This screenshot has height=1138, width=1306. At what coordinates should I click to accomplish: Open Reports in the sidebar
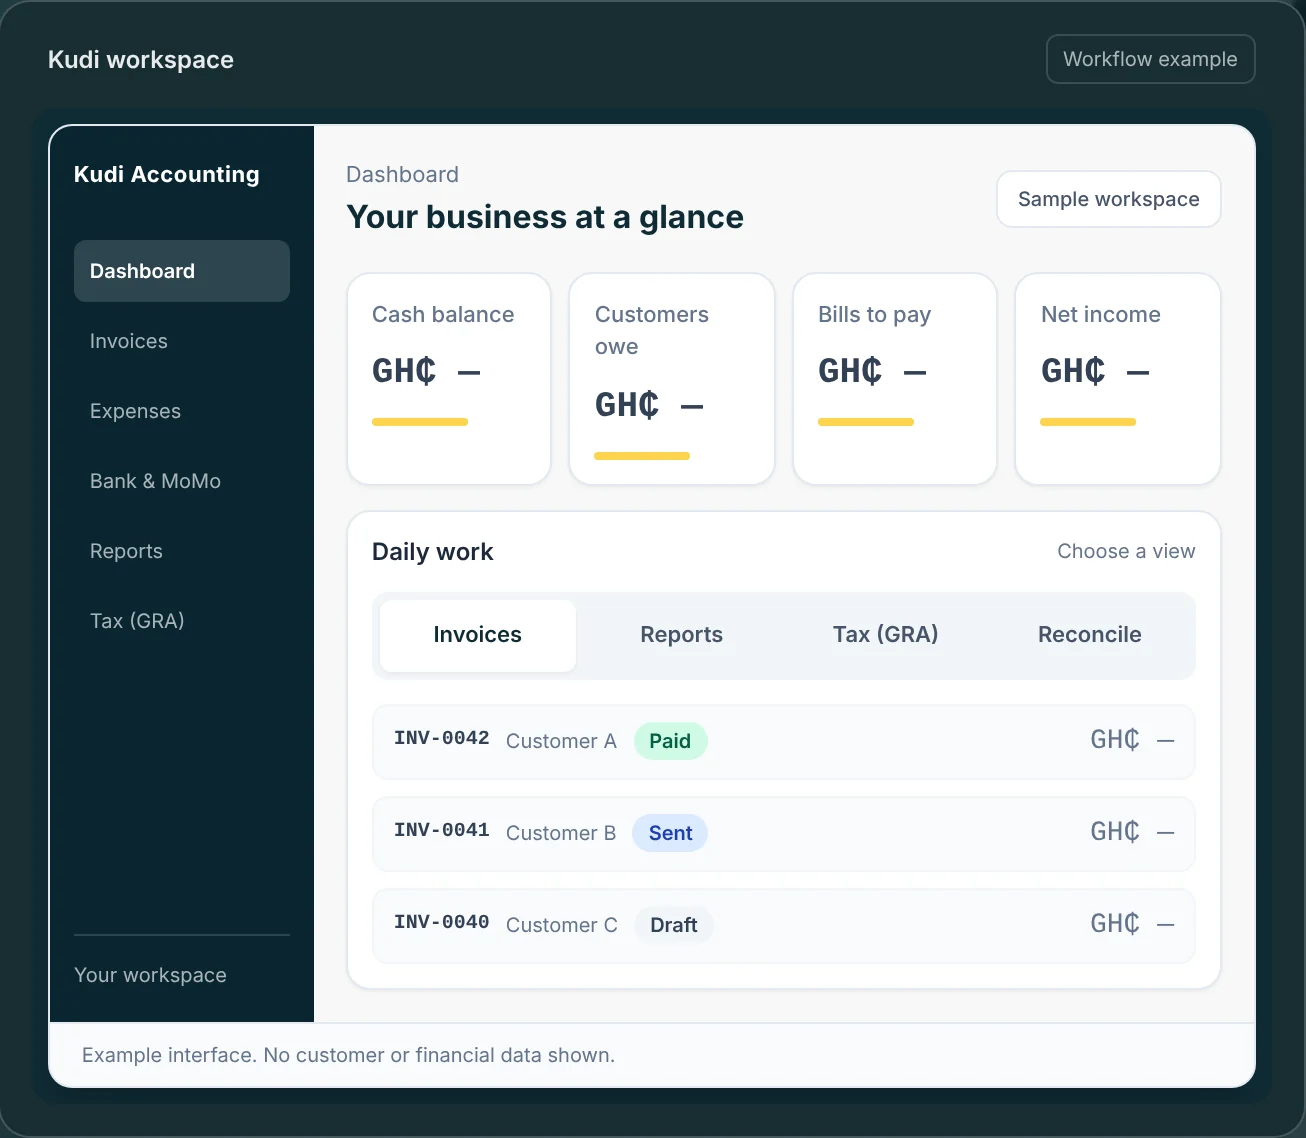pyautogui.click(x=182, y=551)
